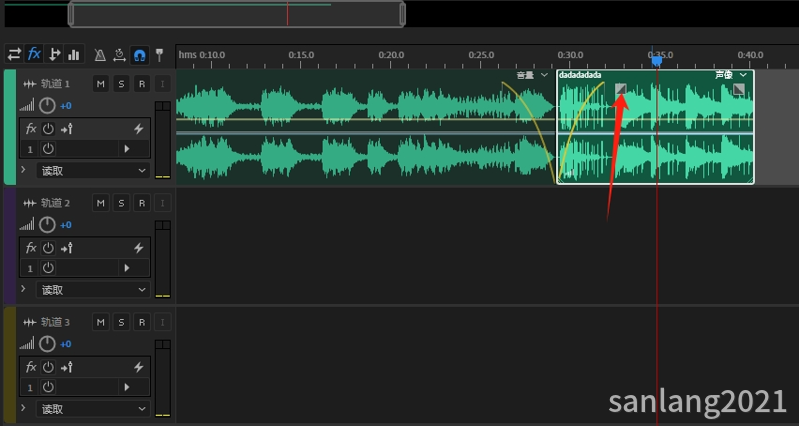Toggle 轨道 3 fx pre/post fader
Image resolution: width=799 pixels, height=426 pixels.
coord(67,367)
